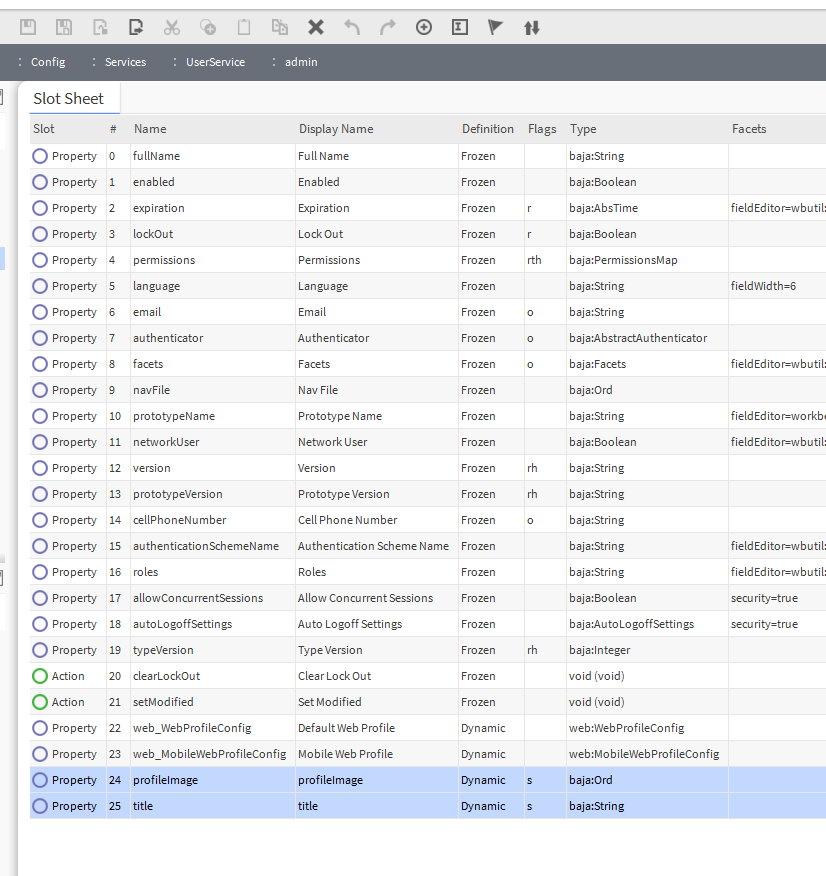Select the setModified action row

(x=163, y=702)
